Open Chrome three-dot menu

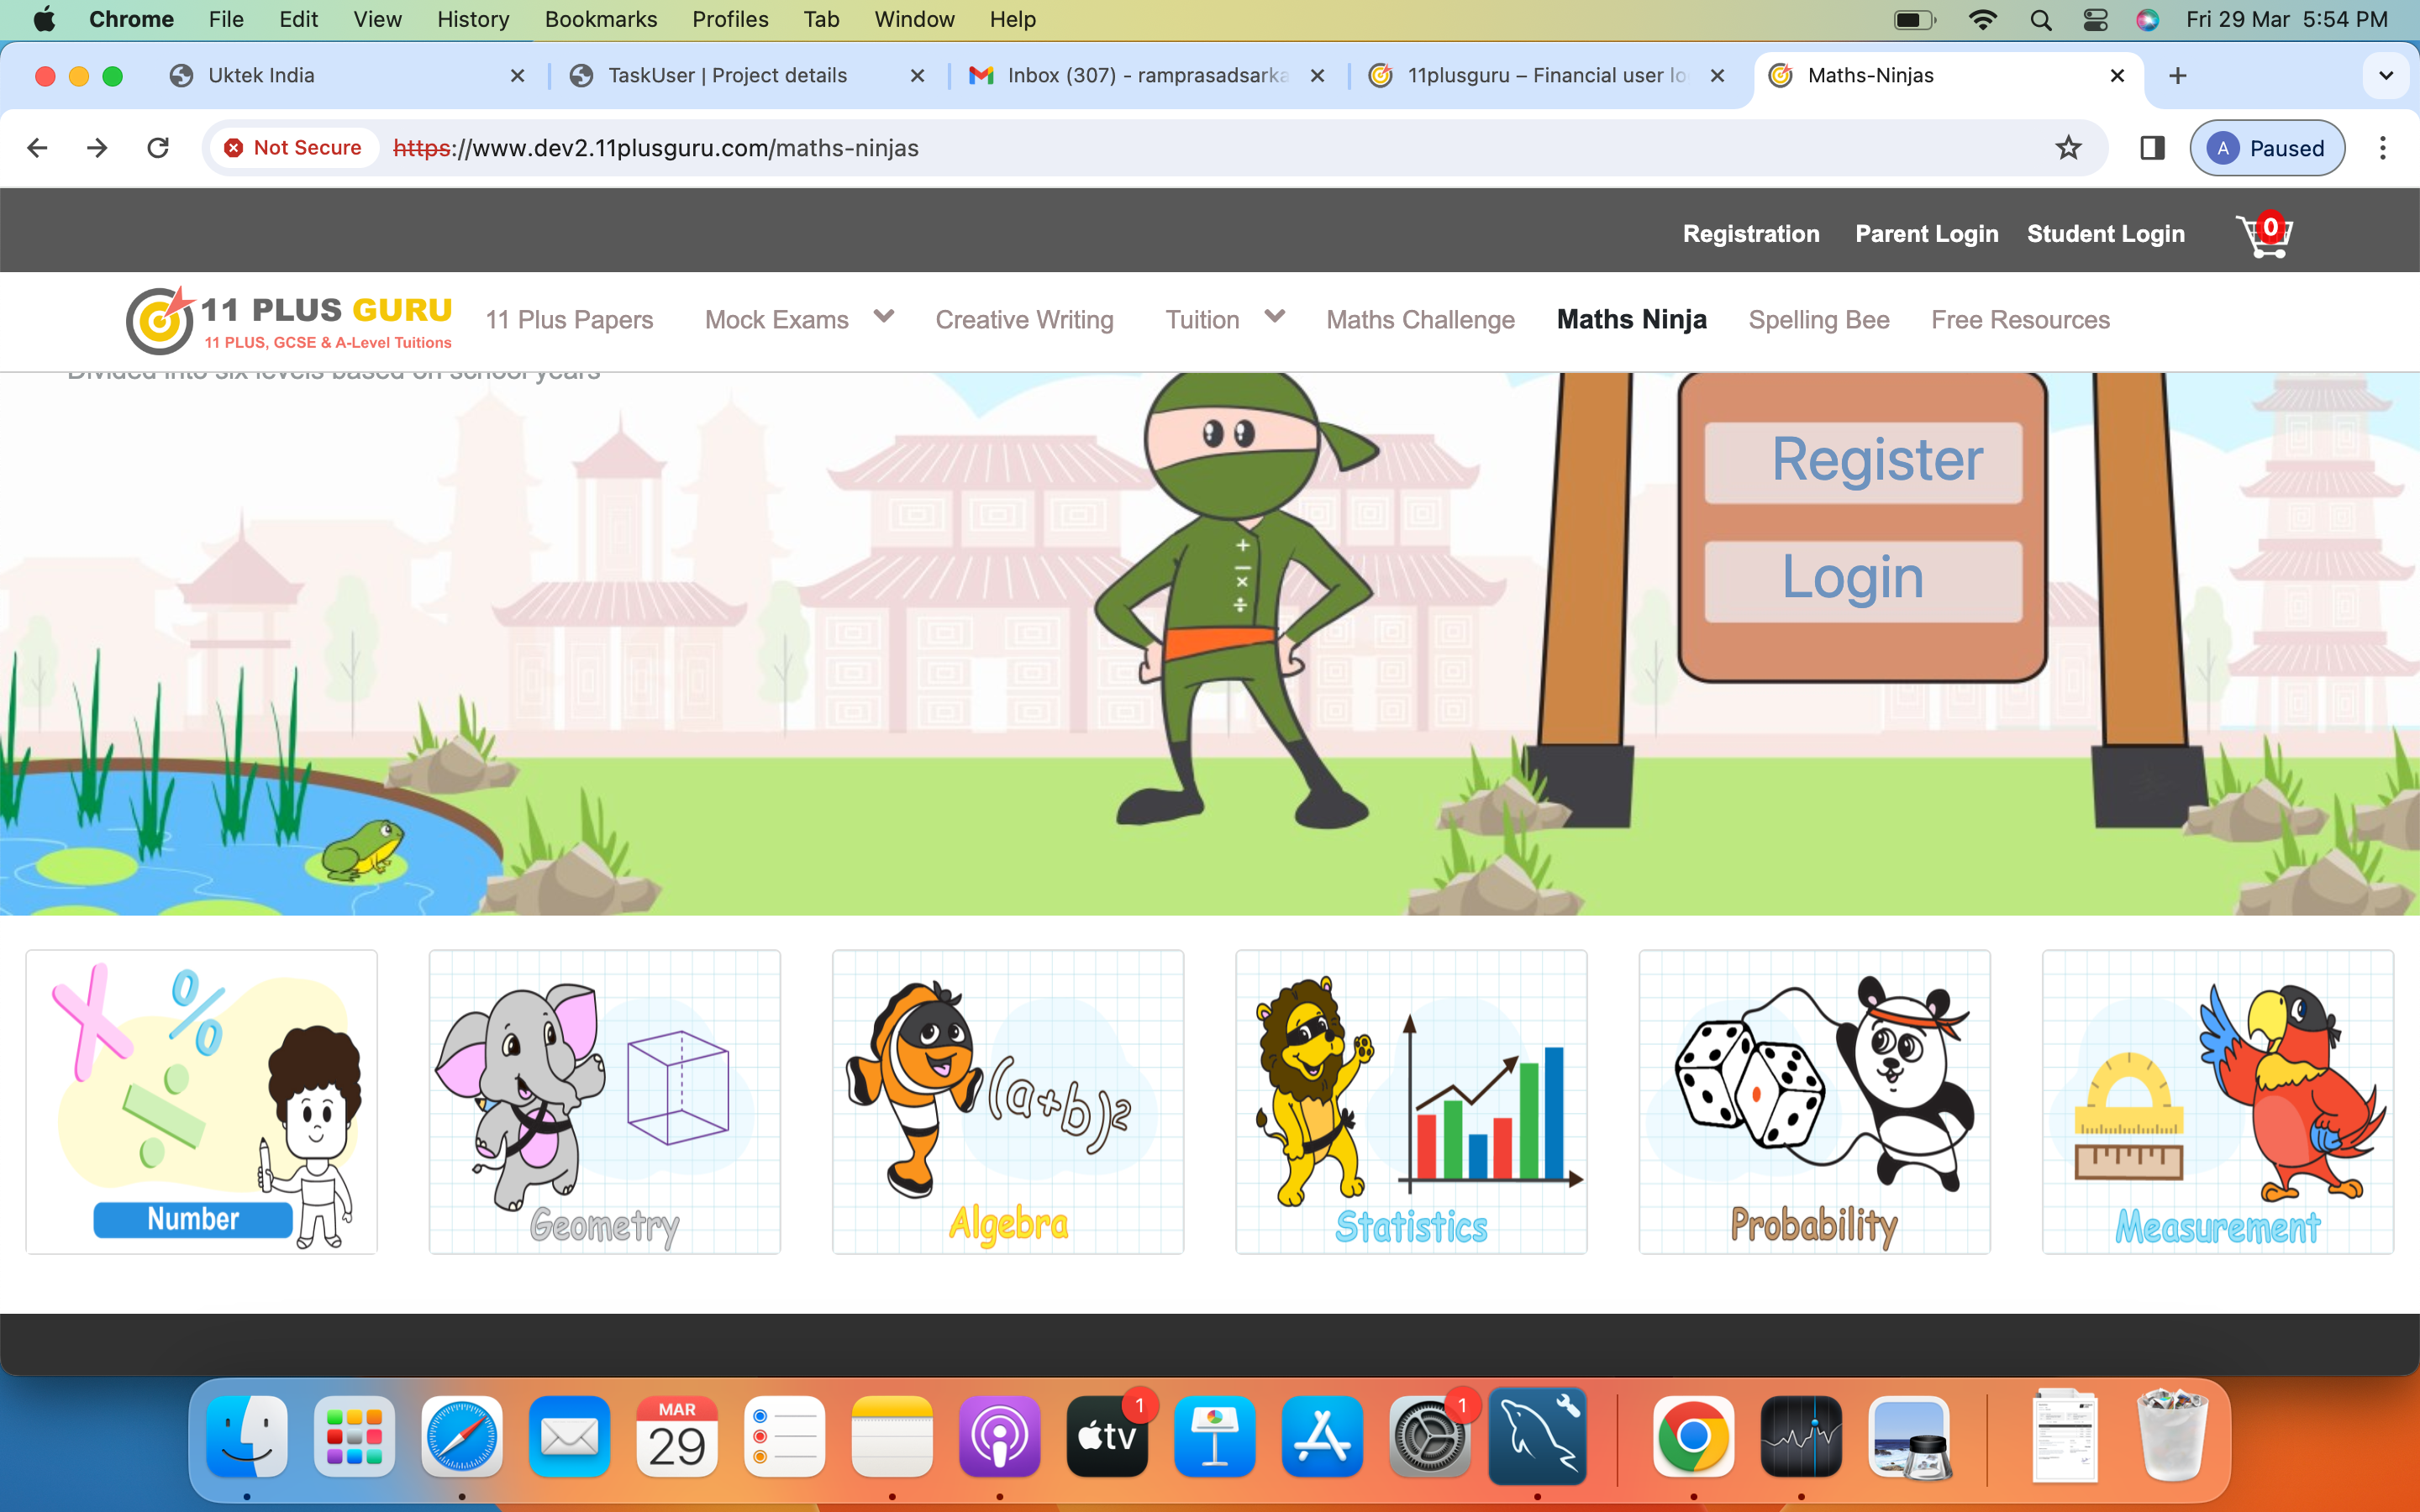coord(2382,148)
